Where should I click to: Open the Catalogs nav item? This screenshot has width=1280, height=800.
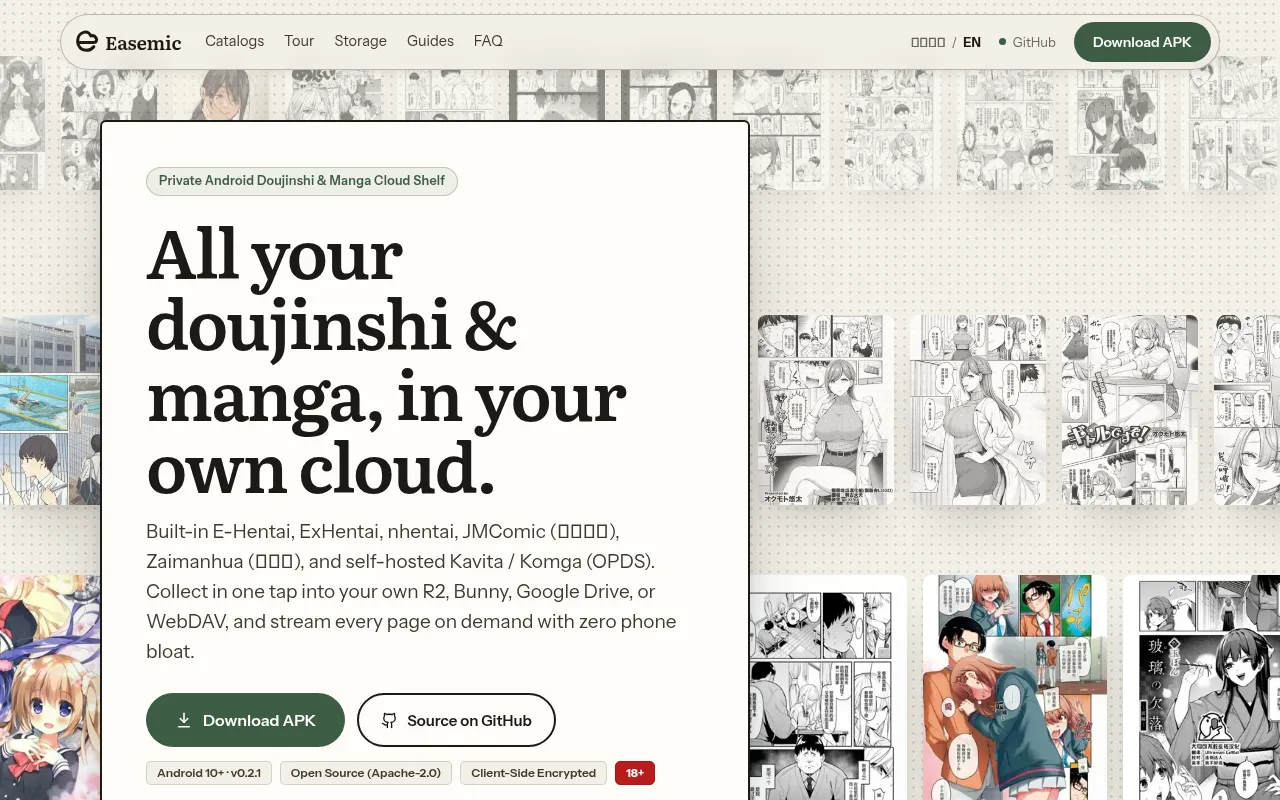click(x=235, y=41)
